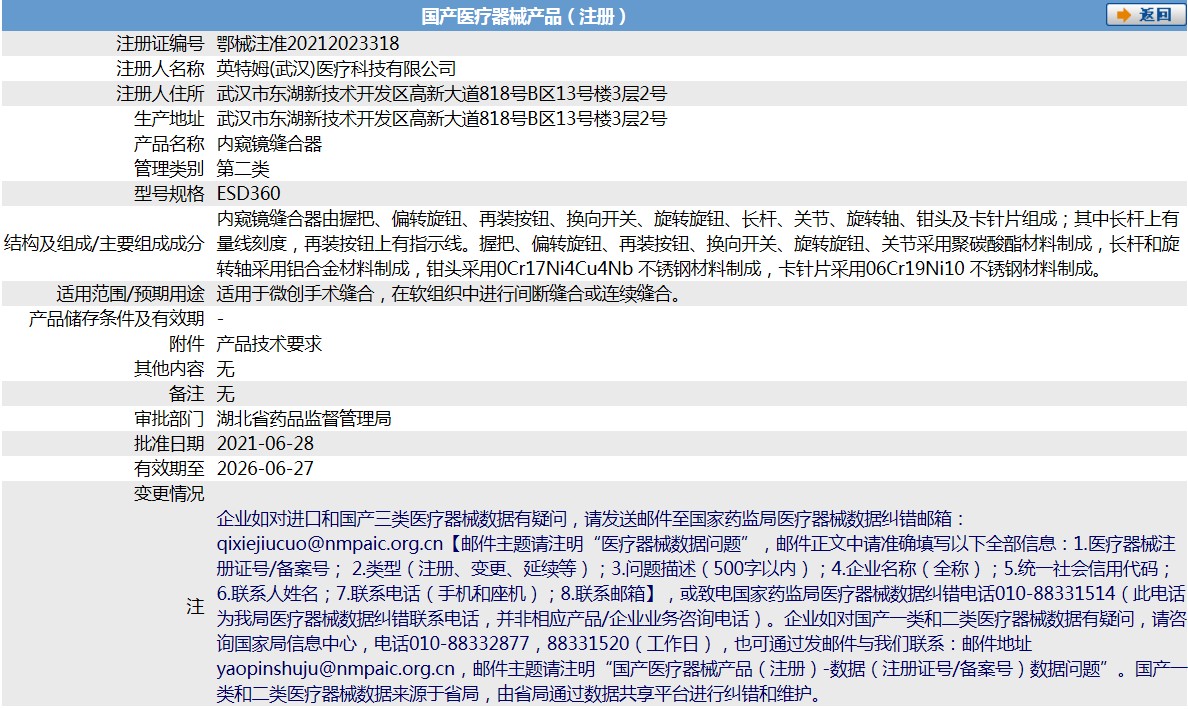
Task: Click the structure description starting 内窥镜缝合器由握把
Action: 698,244
